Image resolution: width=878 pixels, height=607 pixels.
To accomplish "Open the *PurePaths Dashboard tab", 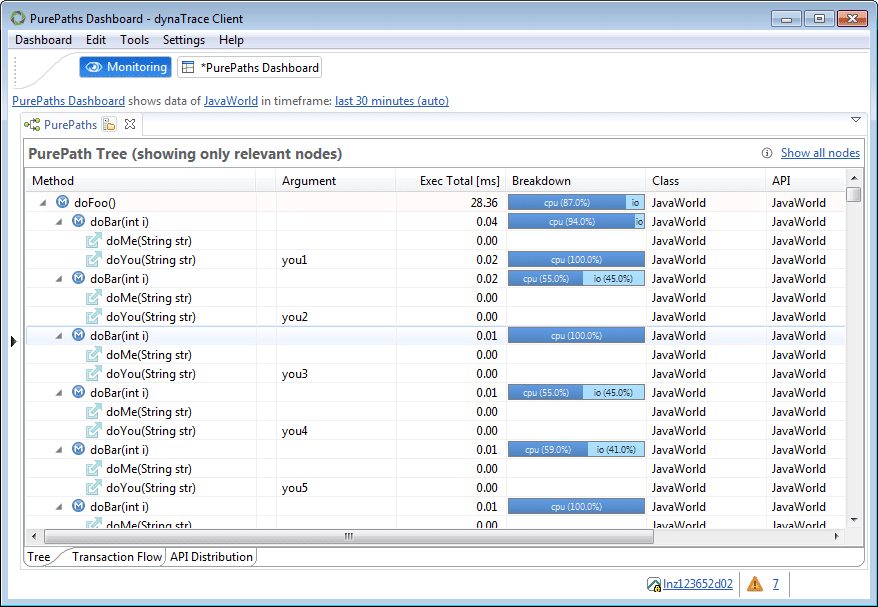I will 250,67.
